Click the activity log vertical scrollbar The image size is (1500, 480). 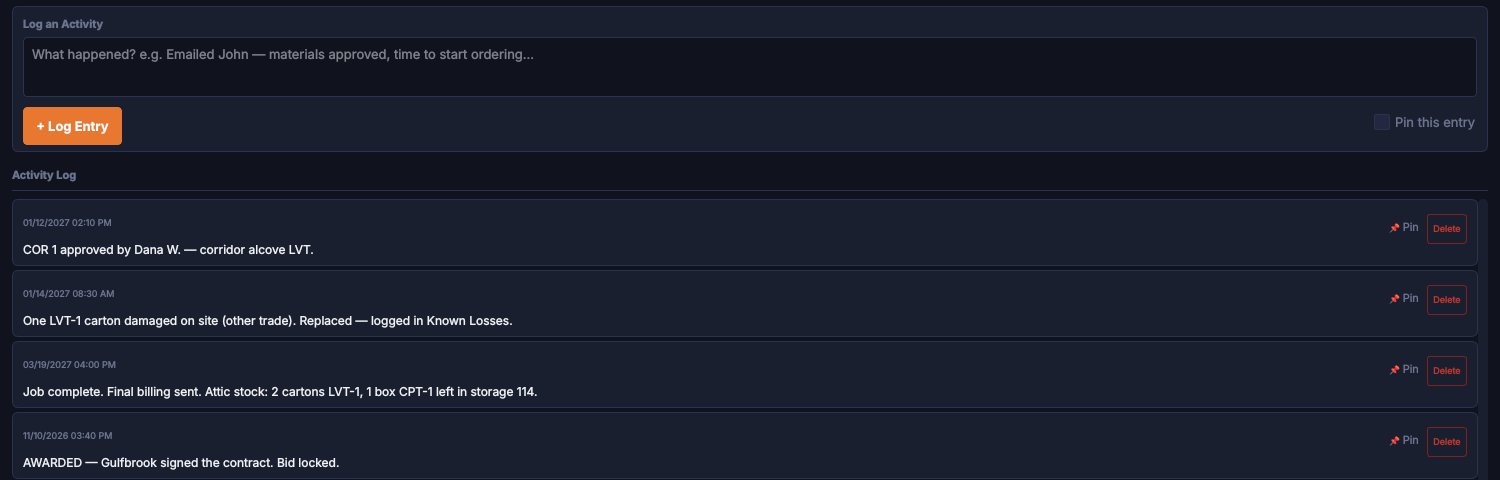1483,339
